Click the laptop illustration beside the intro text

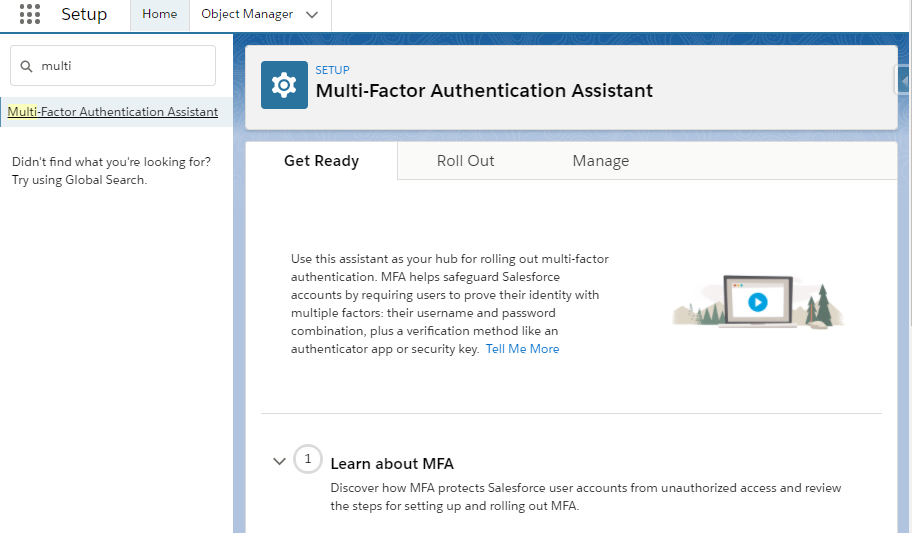coord(758,301)
